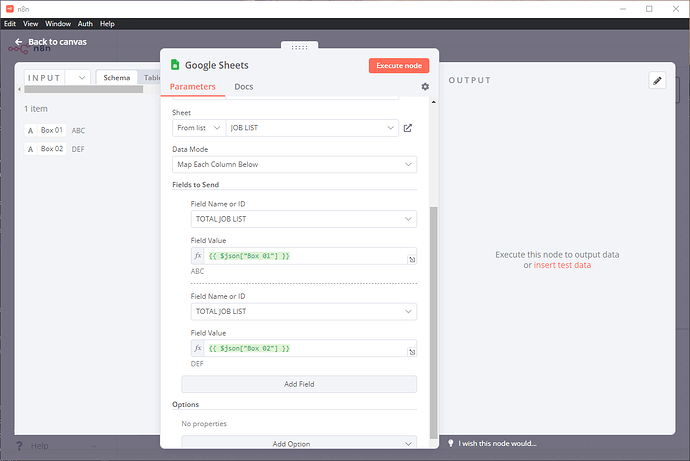Screen dimensions: 690x461
Task: Click the parameters vertical scrollbar thumb
Action: tap(433, 322)
